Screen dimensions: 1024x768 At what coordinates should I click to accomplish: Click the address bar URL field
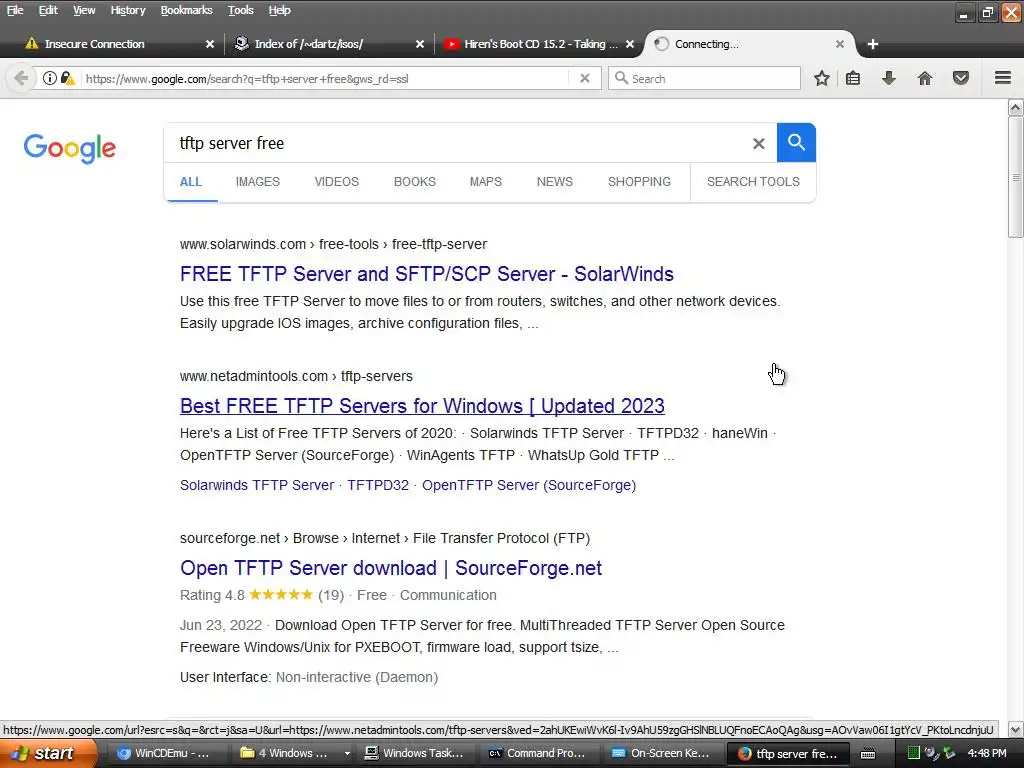(327, 78)
